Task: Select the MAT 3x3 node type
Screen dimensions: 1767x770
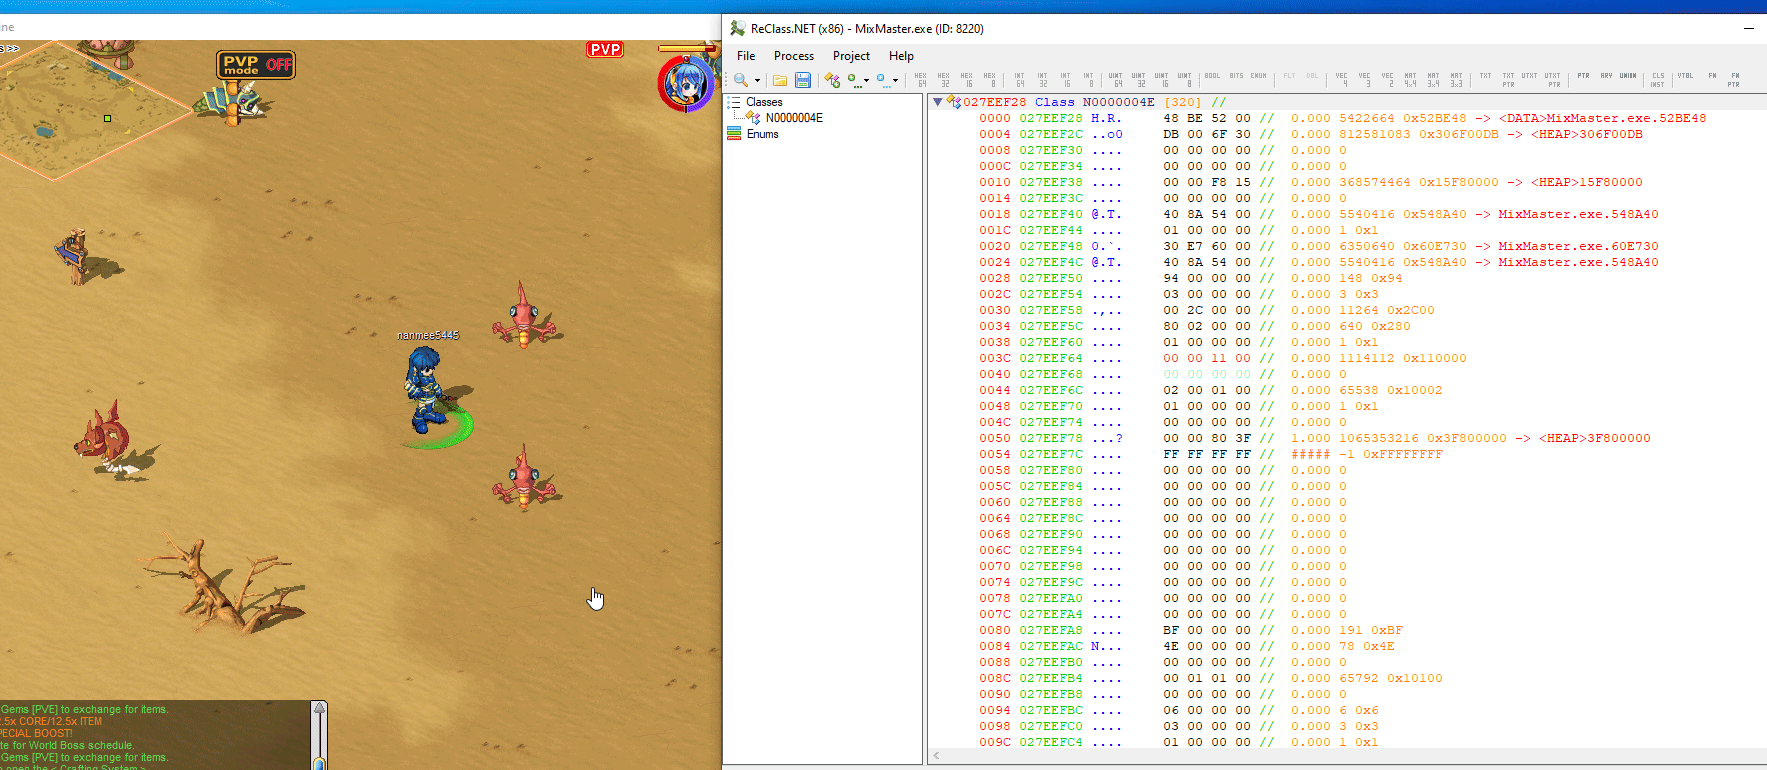Action: pos(1457,80)
